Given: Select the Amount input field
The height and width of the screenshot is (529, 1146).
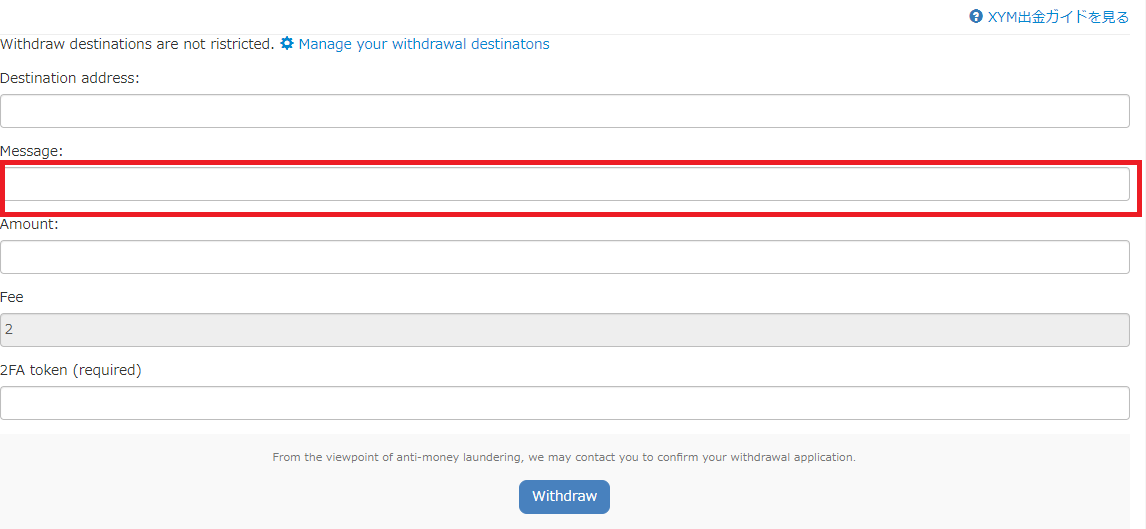Looking at the screenshot, I should click(x=565, y=257).
